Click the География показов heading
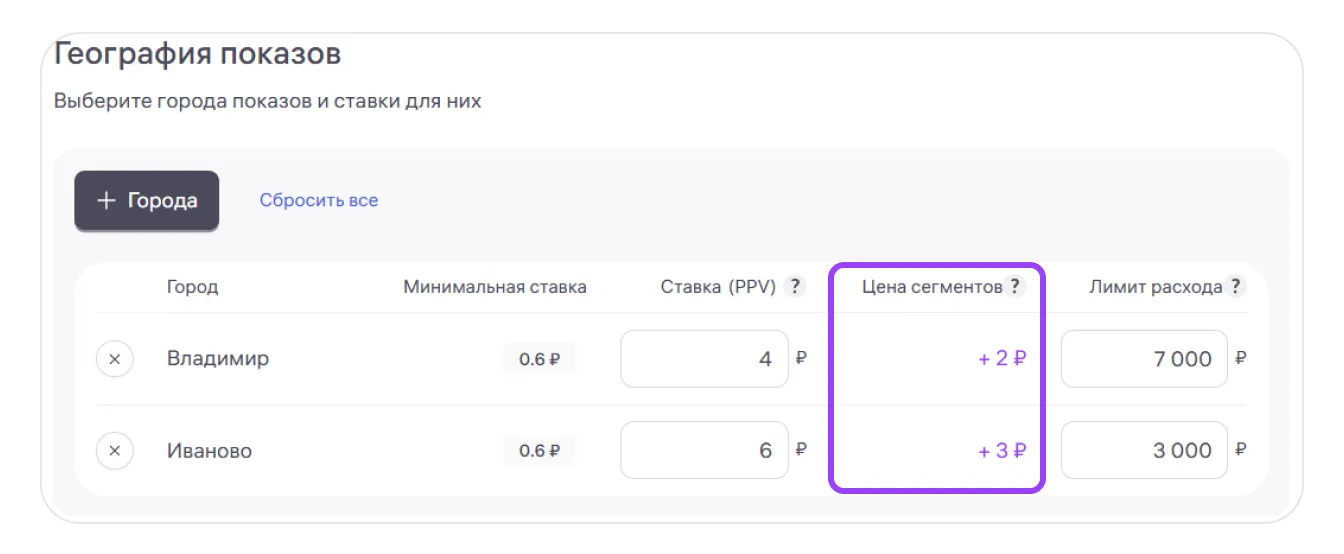1344x554 pixels. coord(197,54)
